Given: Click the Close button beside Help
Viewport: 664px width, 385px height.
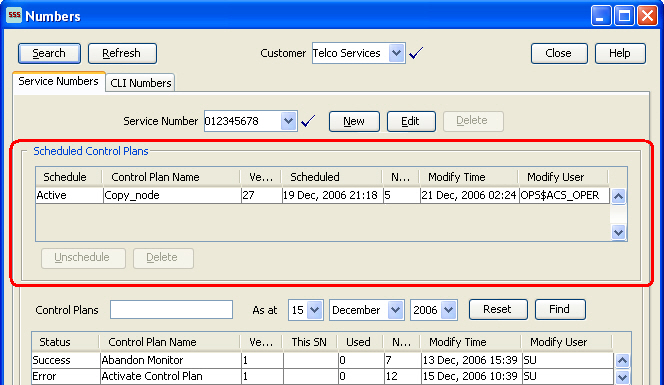Looking at the screenshot, I should click(x=559, y=53).
